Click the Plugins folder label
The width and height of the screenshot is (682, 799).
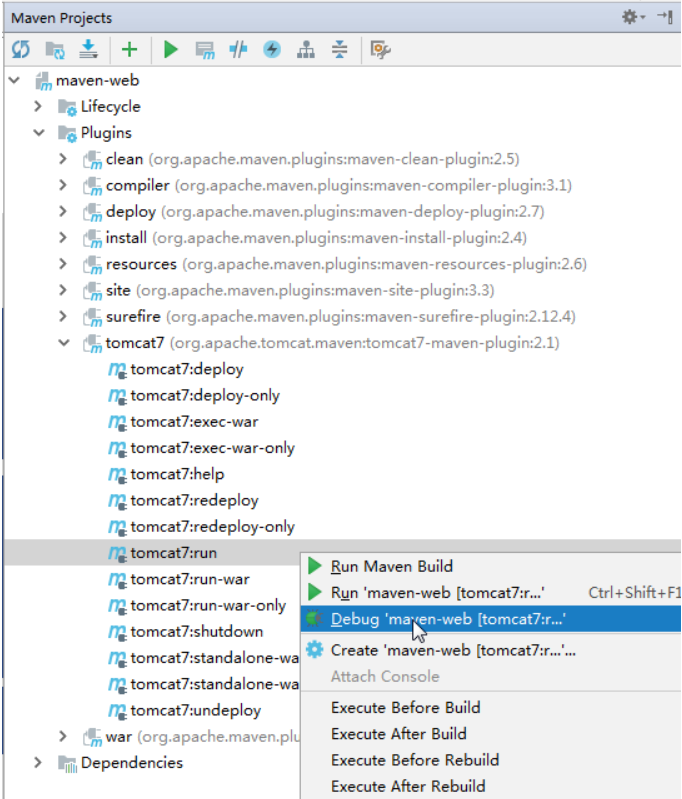point(106,132)
